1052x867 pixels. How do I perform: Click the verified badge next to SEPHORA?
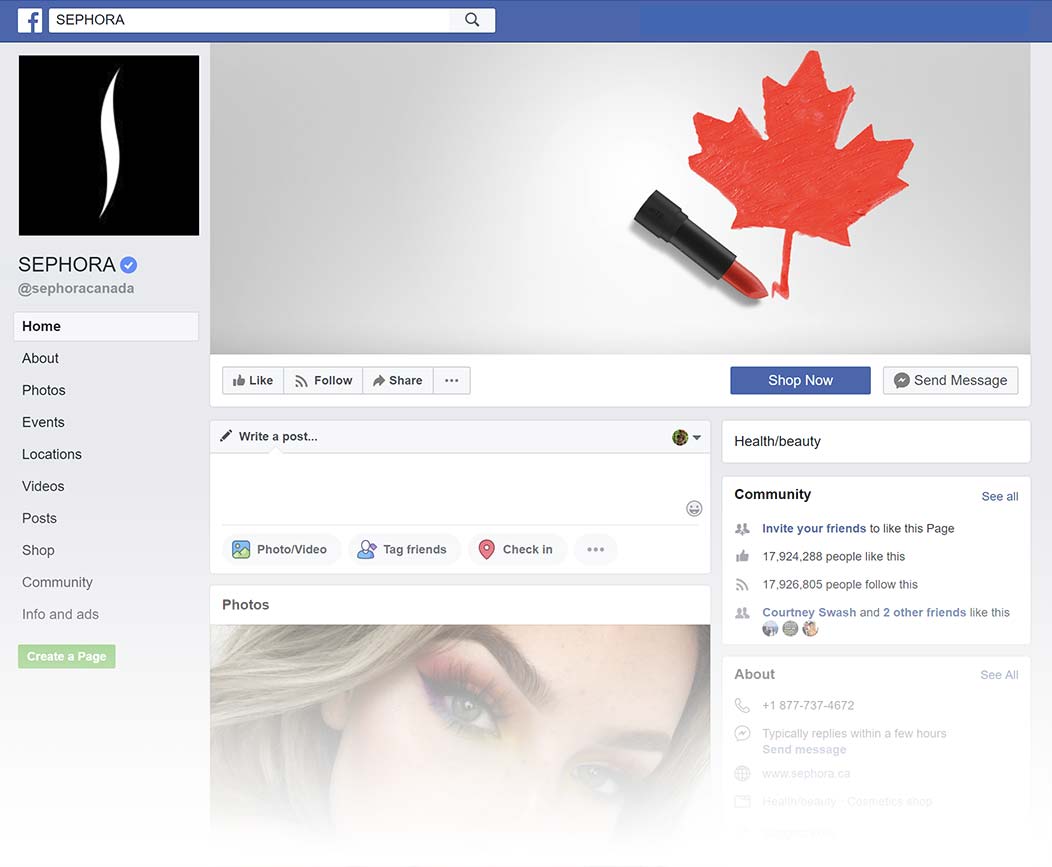point(129,265)
